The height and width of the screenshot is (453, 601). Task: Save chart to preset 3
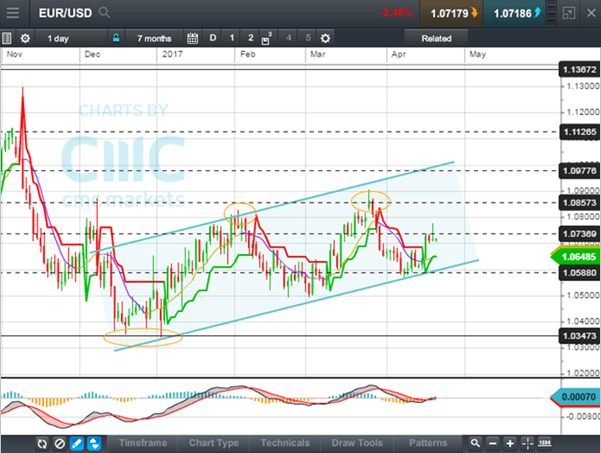(267, 38)
